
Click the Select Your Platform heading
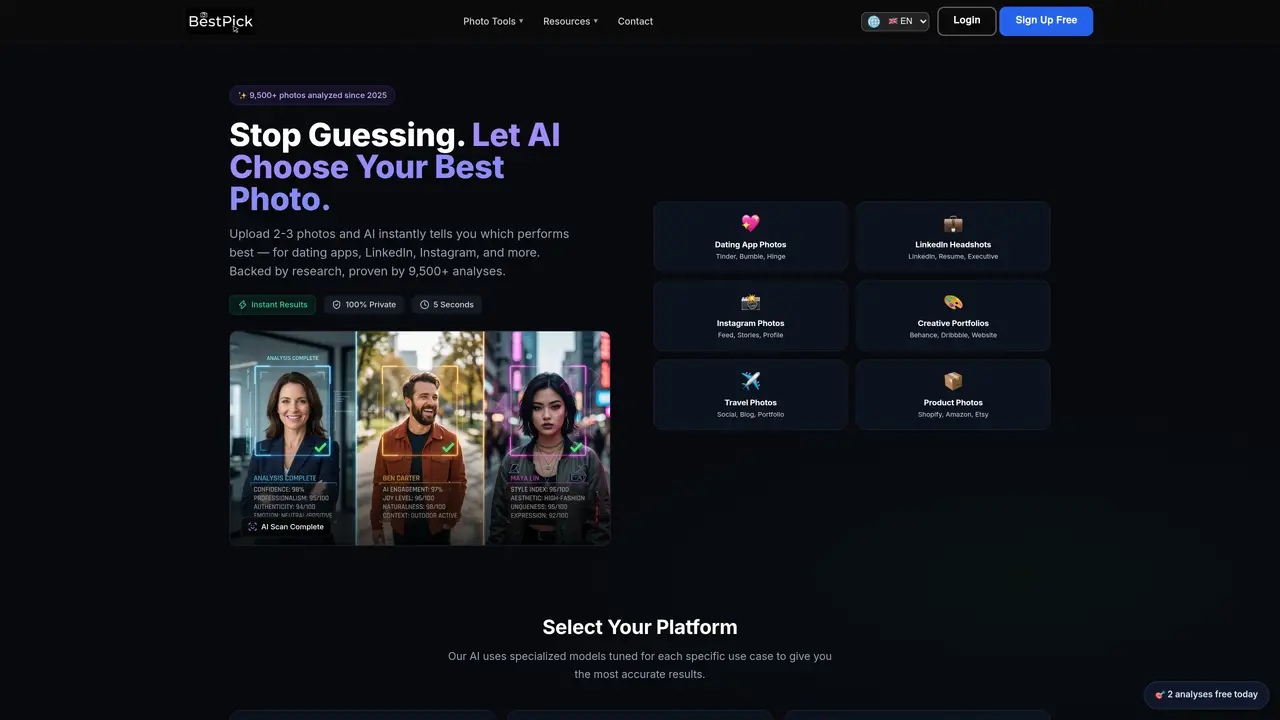(x=640, y=627)
